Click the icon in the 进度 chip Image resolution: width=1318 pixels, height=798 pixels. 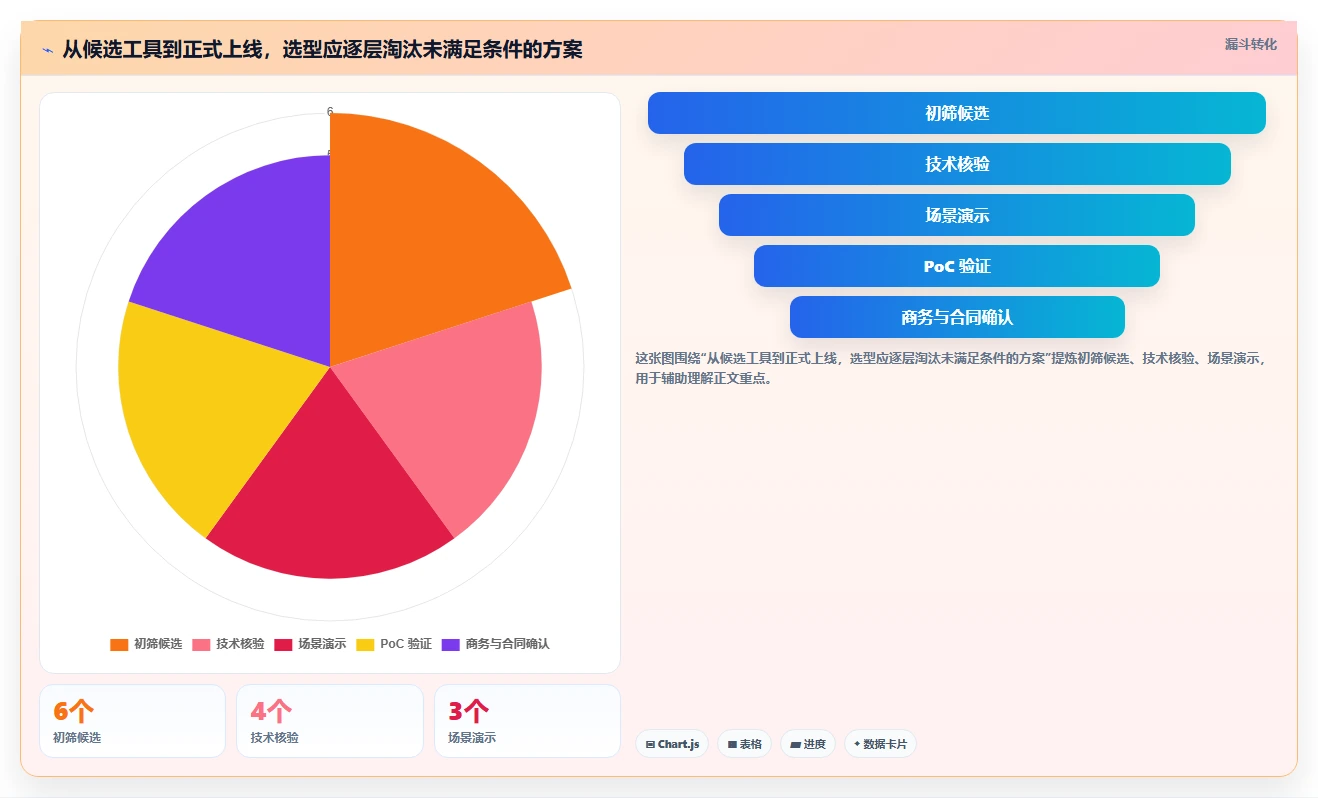[x=795, y=745]
